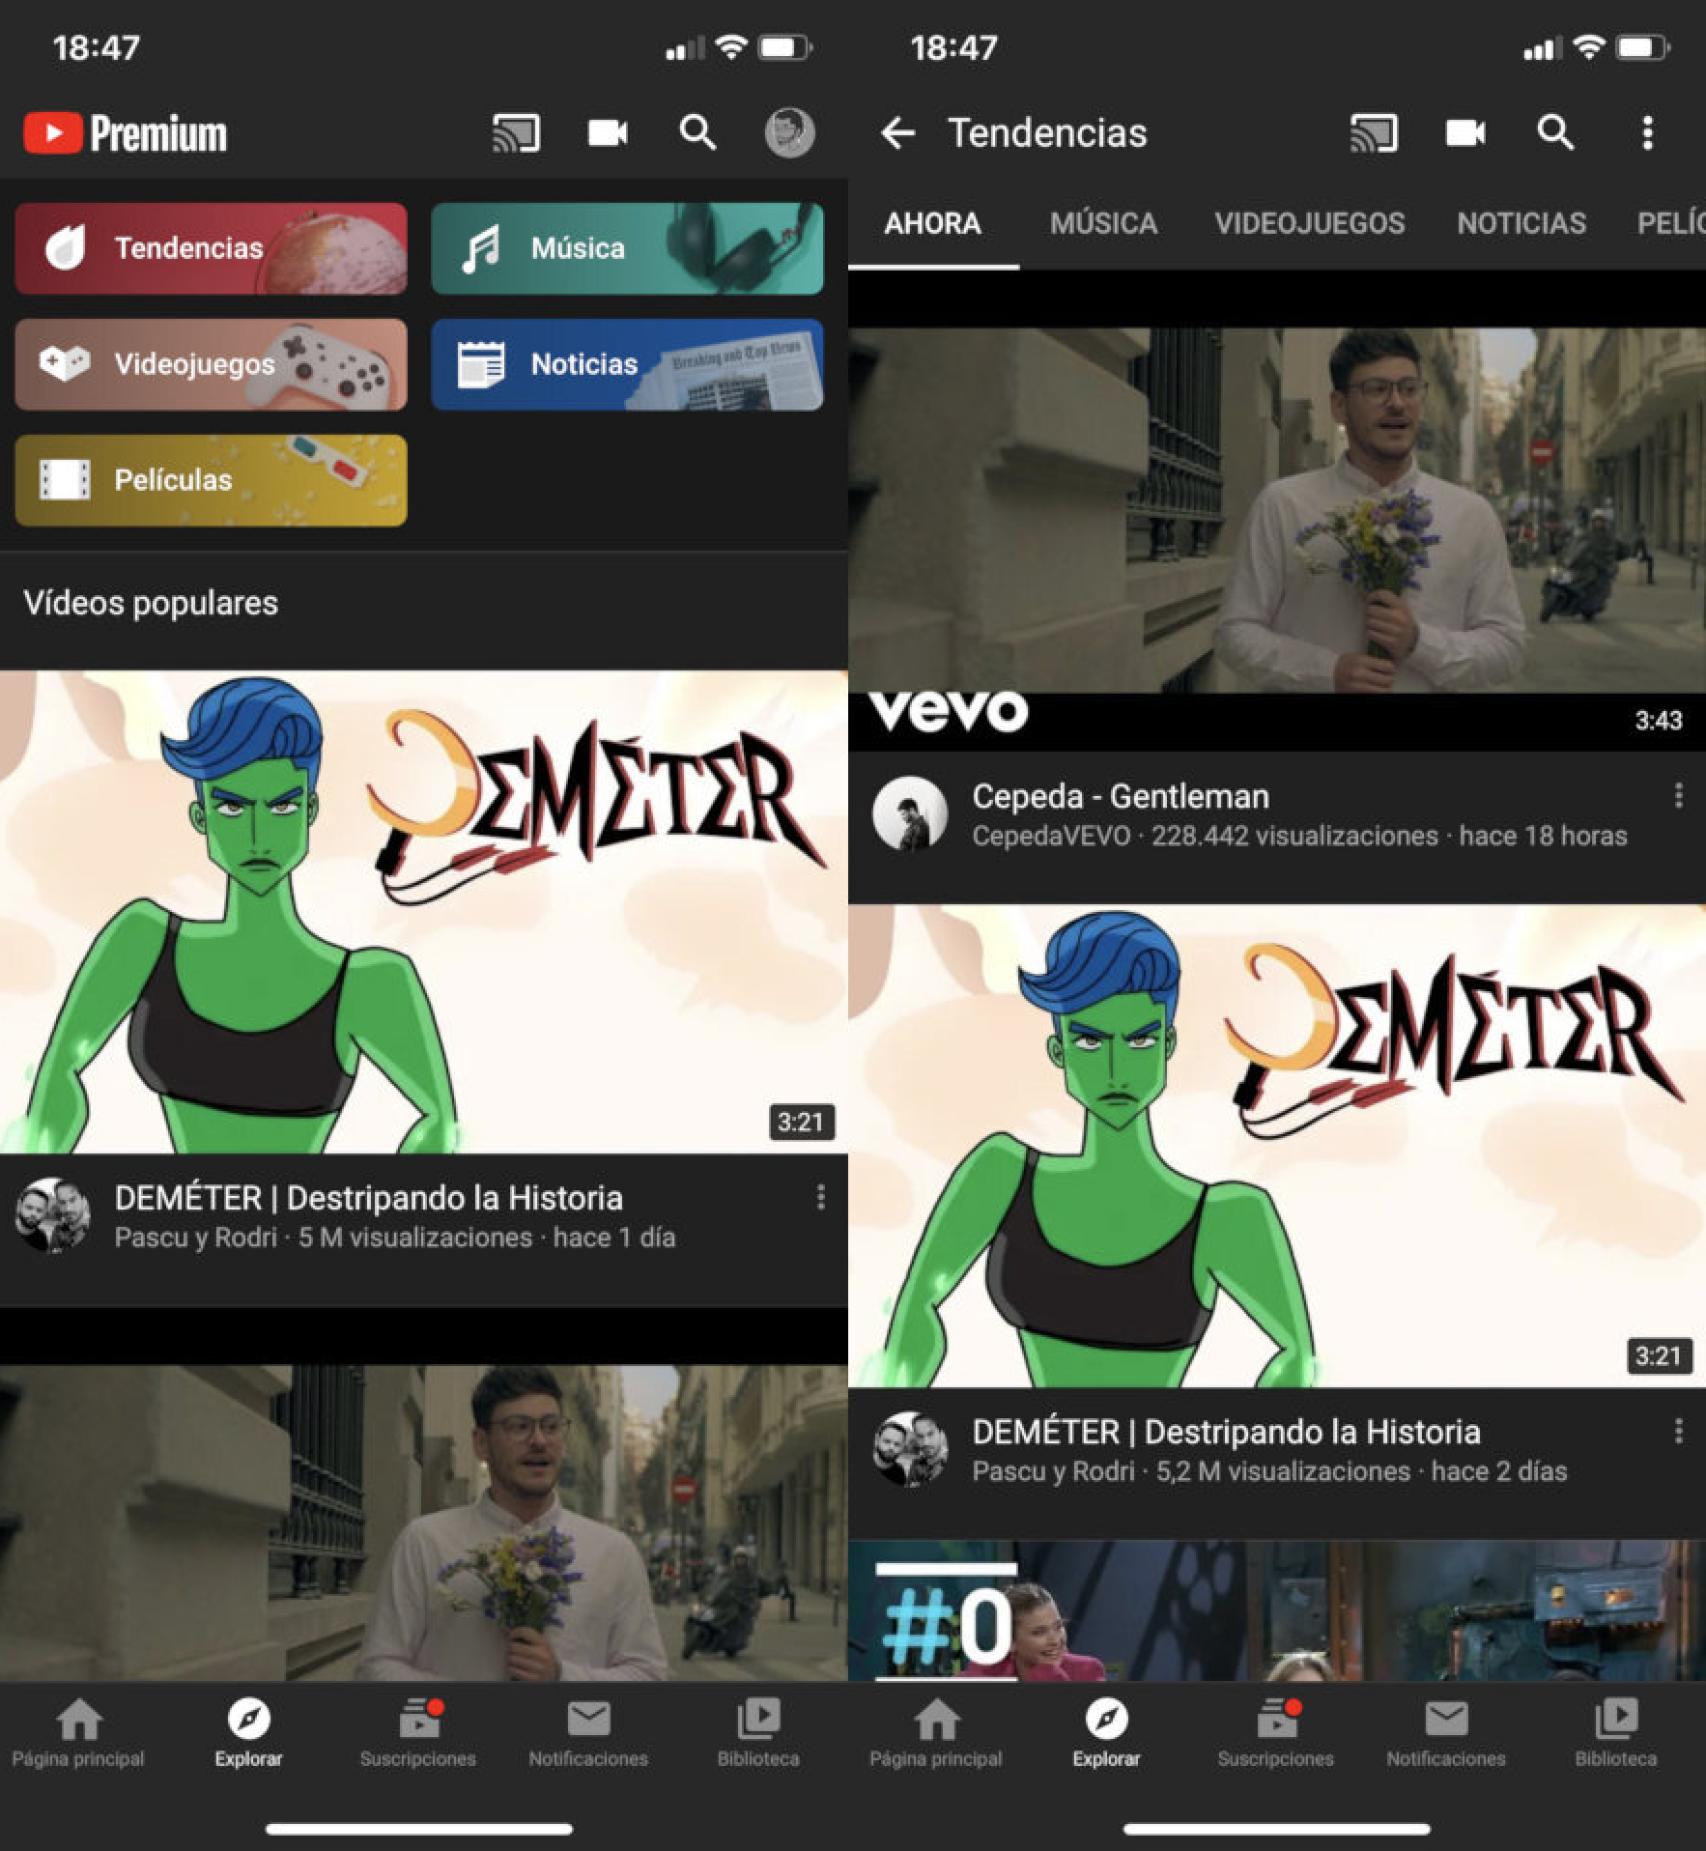Open search in the left YouTube Premium screen
Screen dimensions: 1706x1851
pyautogui.click(x=698, y=132)
